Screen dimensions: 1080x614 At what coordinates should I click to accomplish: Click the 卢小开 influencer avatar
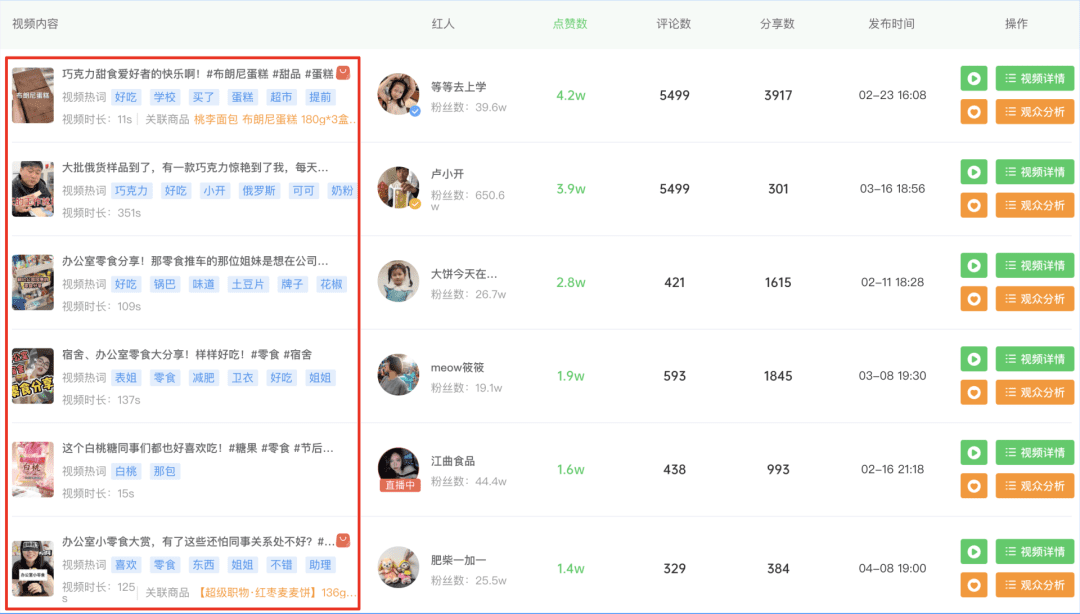pos(398,187)
